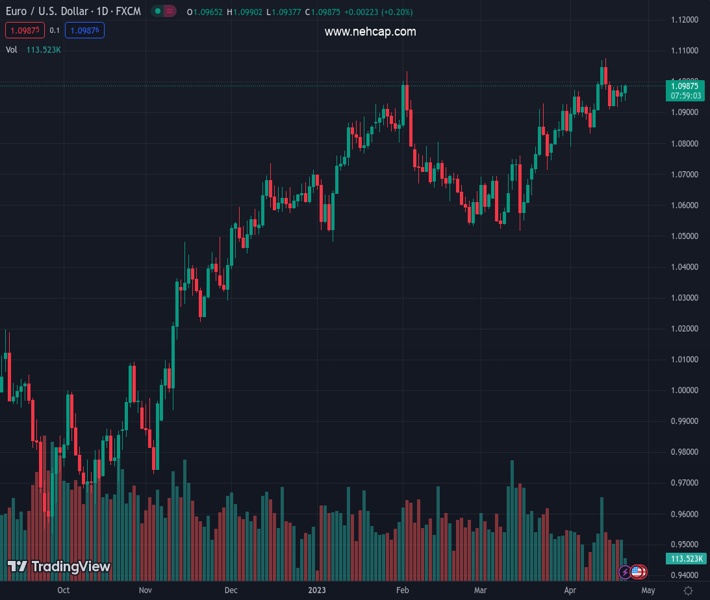Click the Nov label on time axis
Screen dimensions: 710x600
pyautogui.click(x=146, y=590)
